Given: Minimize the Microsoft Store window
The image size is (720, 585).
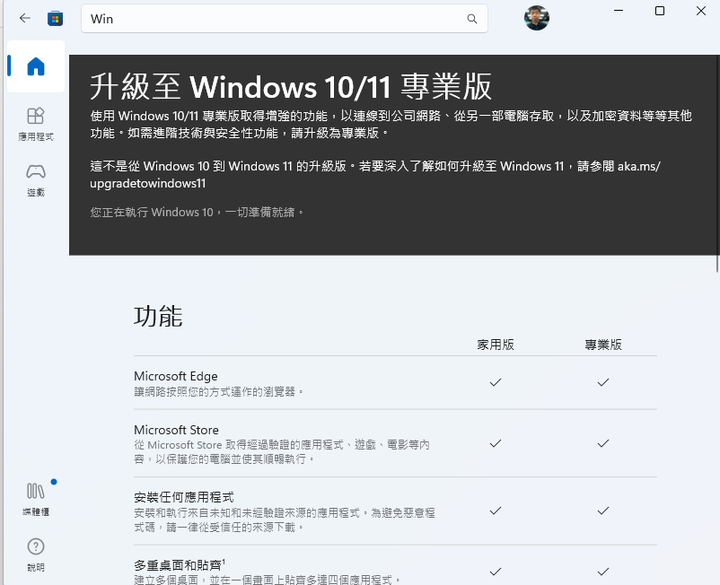Looking at the screenshot, I should [619, 11].
